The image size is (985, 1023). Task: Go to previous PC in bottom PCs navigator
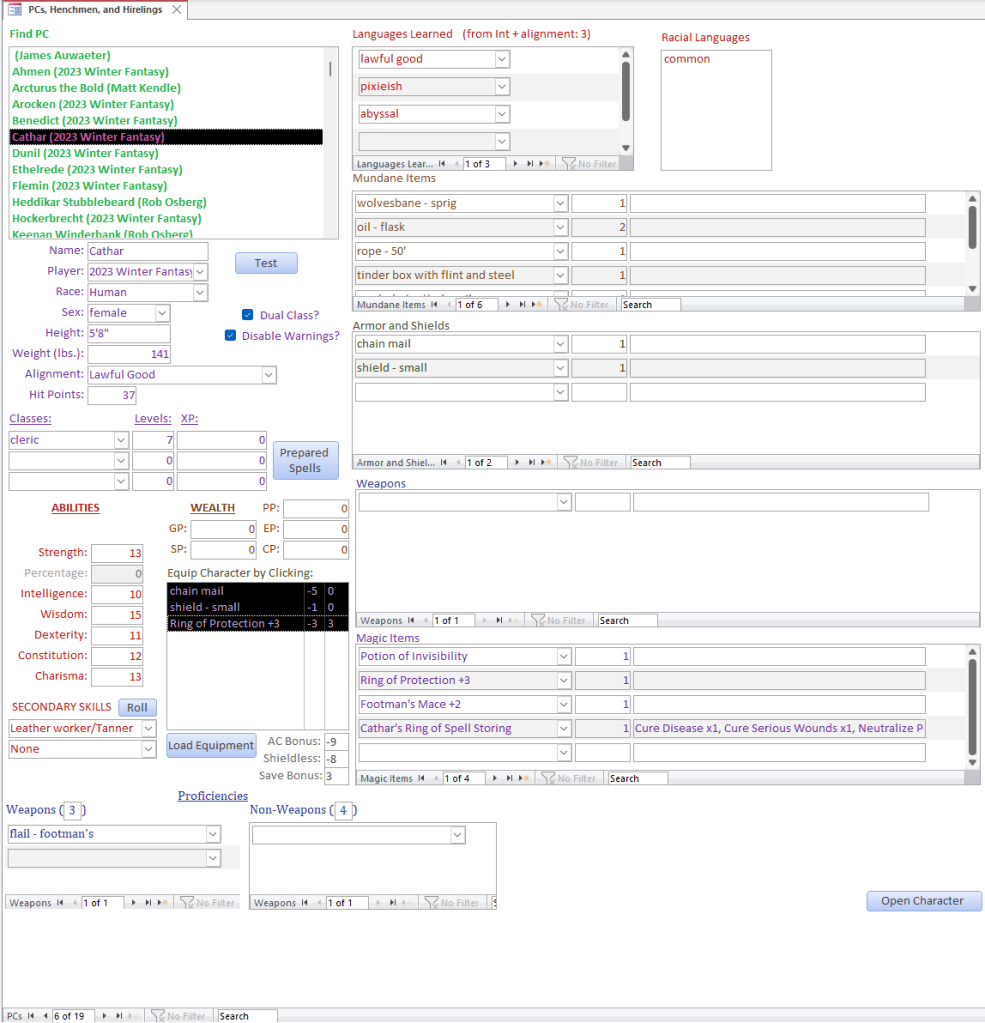(45, 1016)
